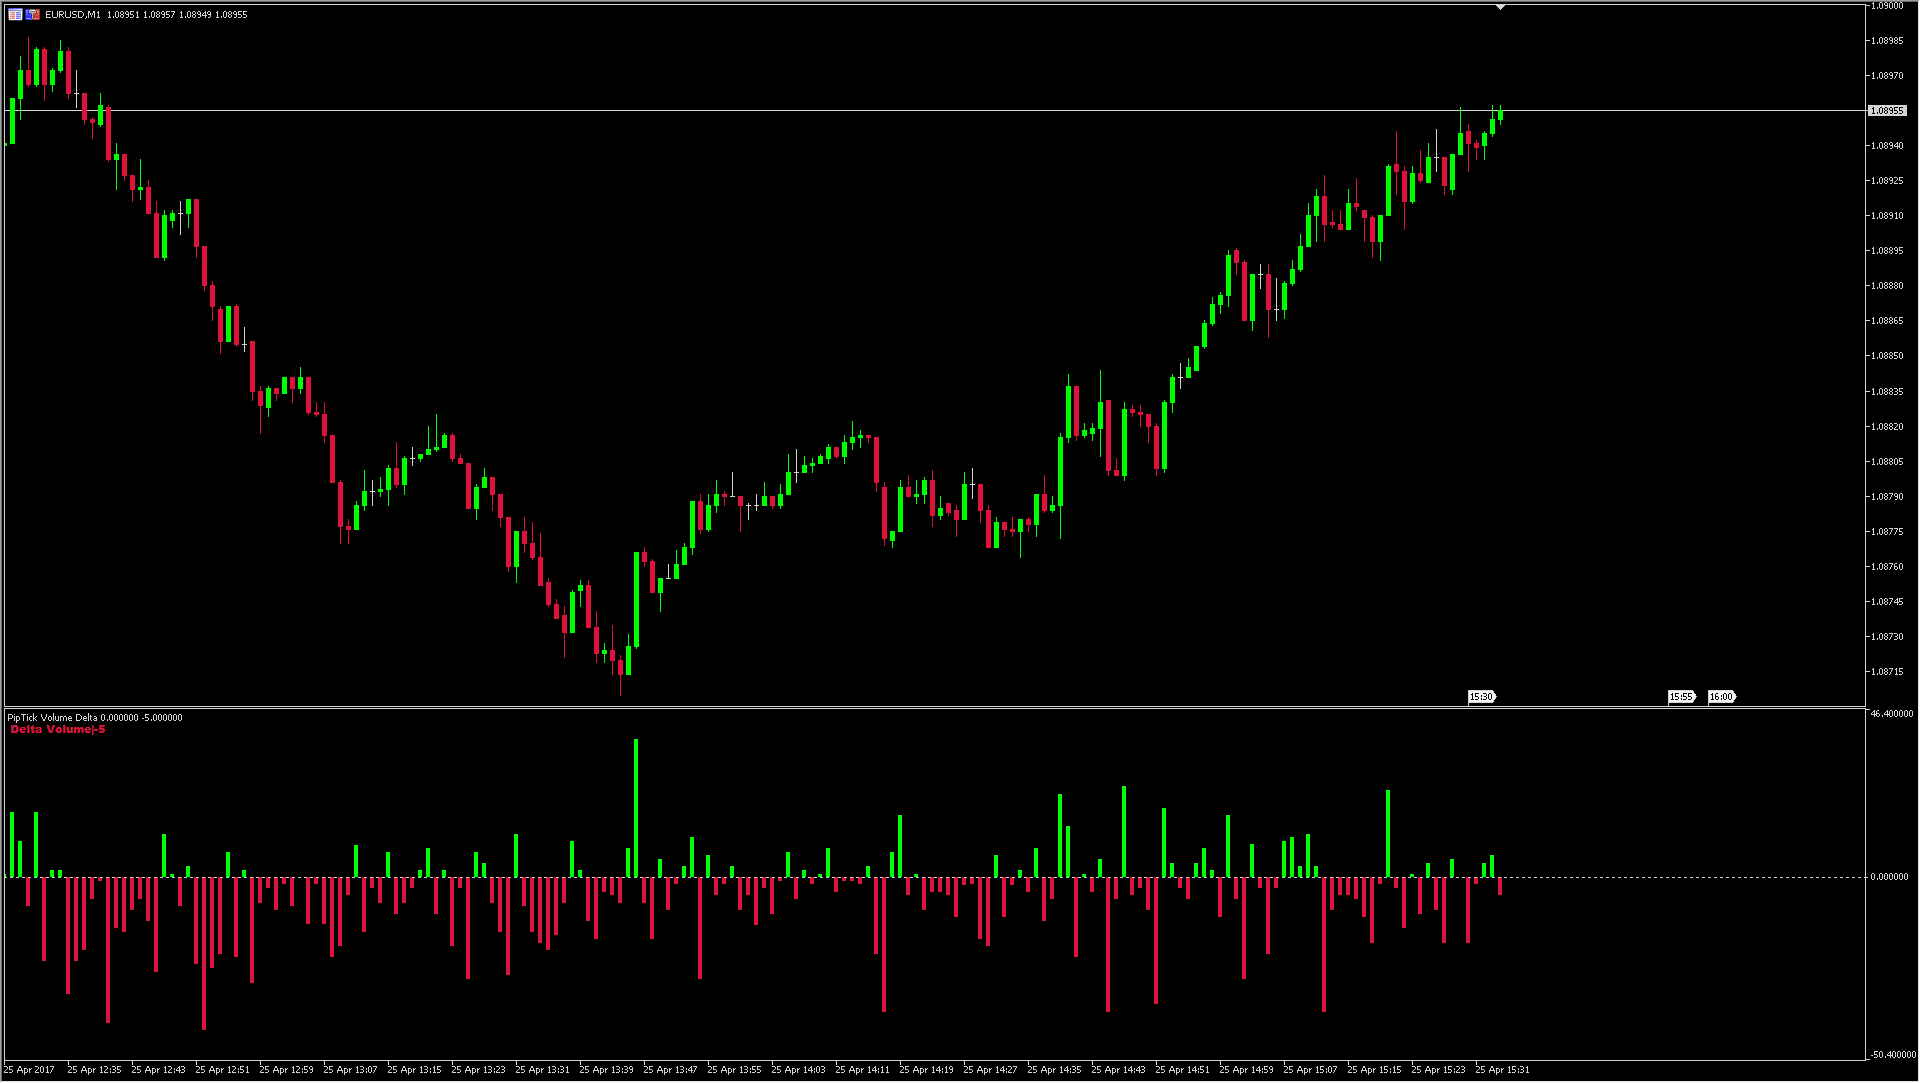This screenshot has height=1083, width=1920.
Task: Click the 25 Apr 15:31 time axis label
Action: (1503, 1070)
